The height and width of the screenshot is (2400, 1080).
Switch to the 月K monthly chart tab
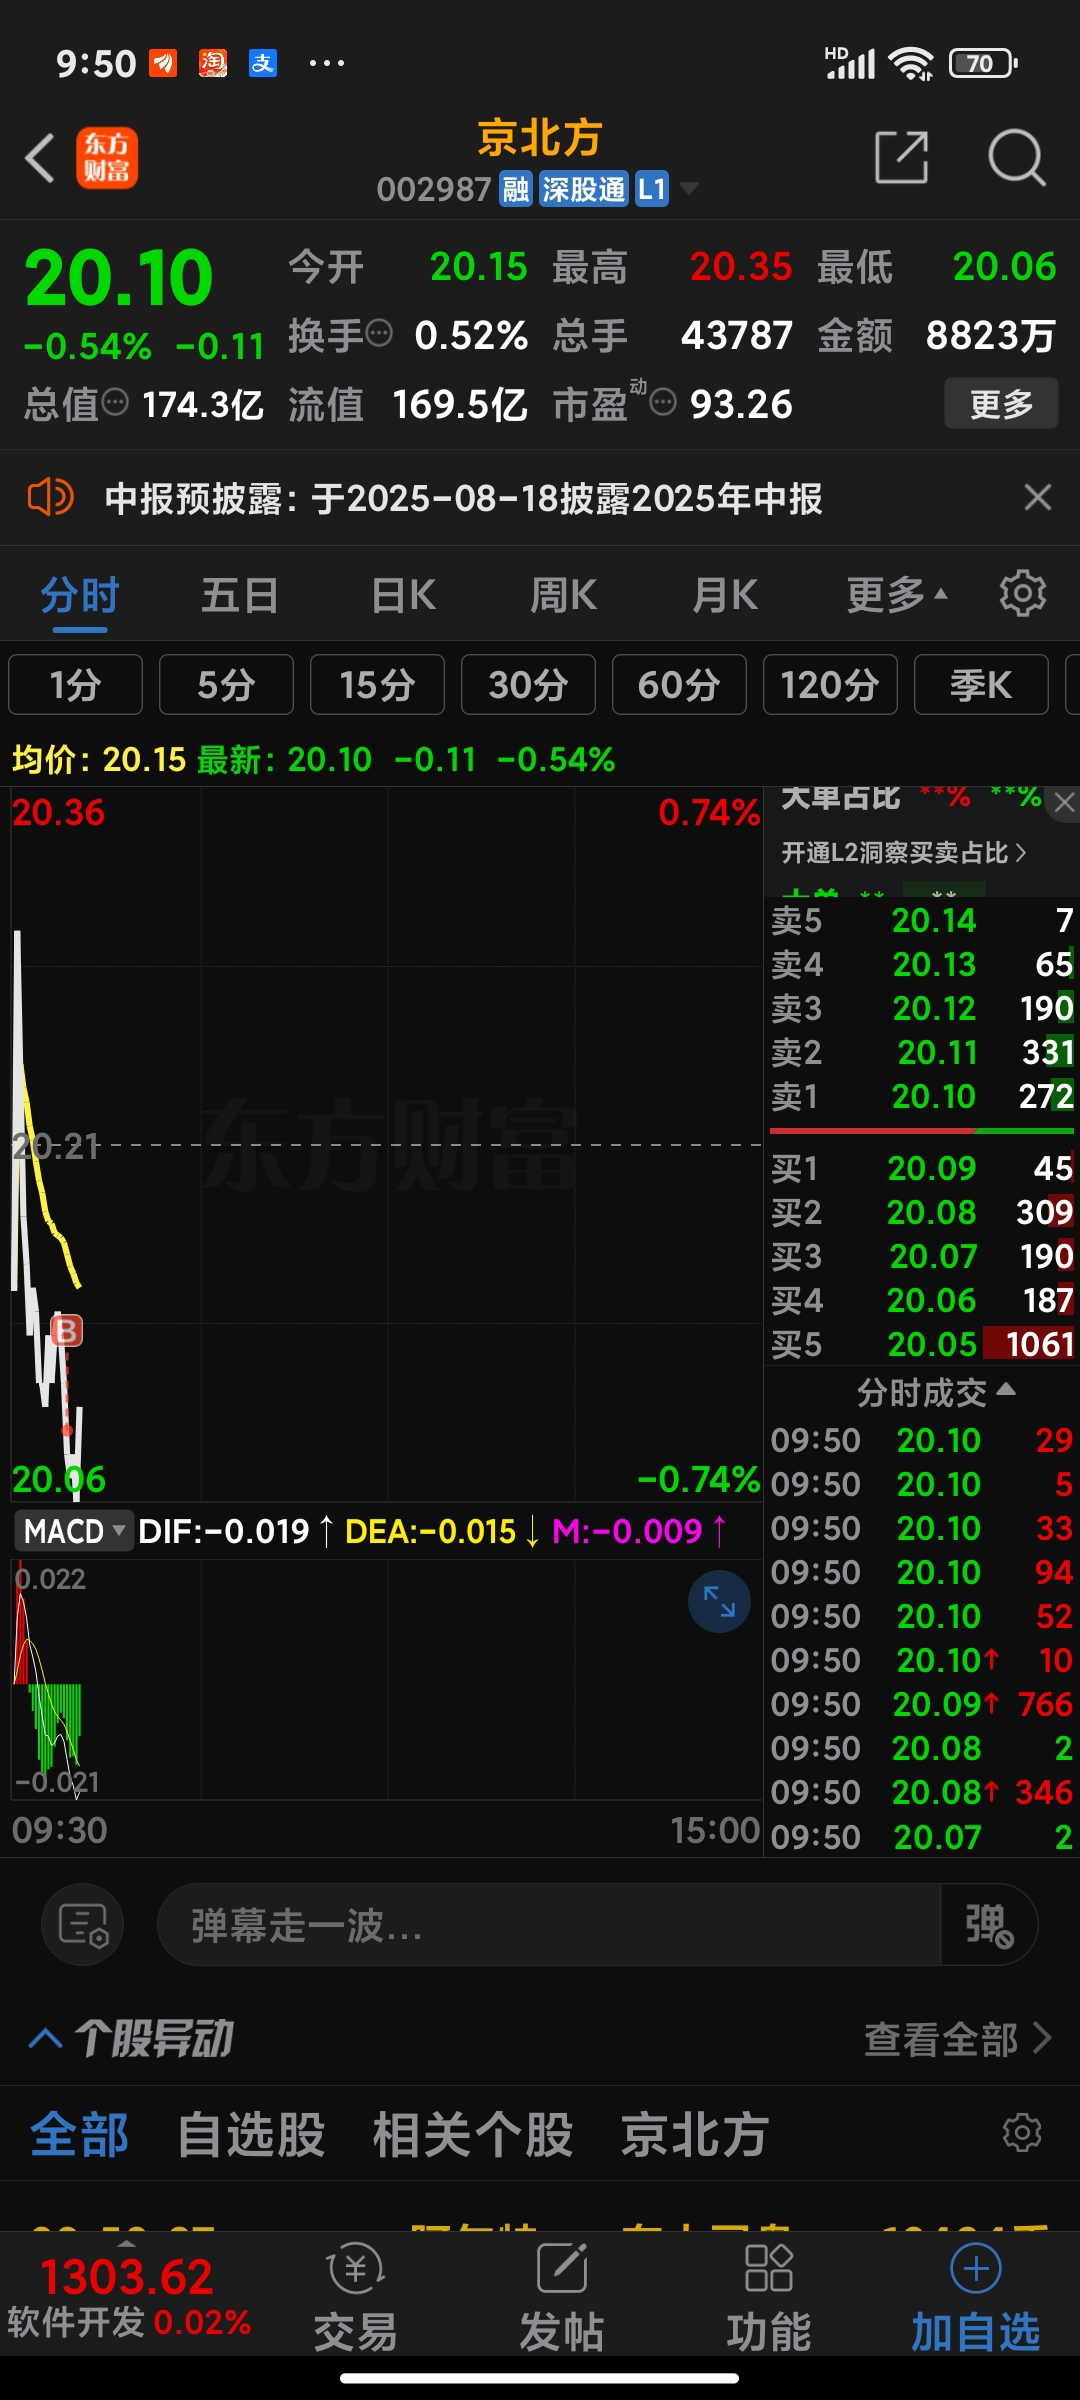(725, 595)
